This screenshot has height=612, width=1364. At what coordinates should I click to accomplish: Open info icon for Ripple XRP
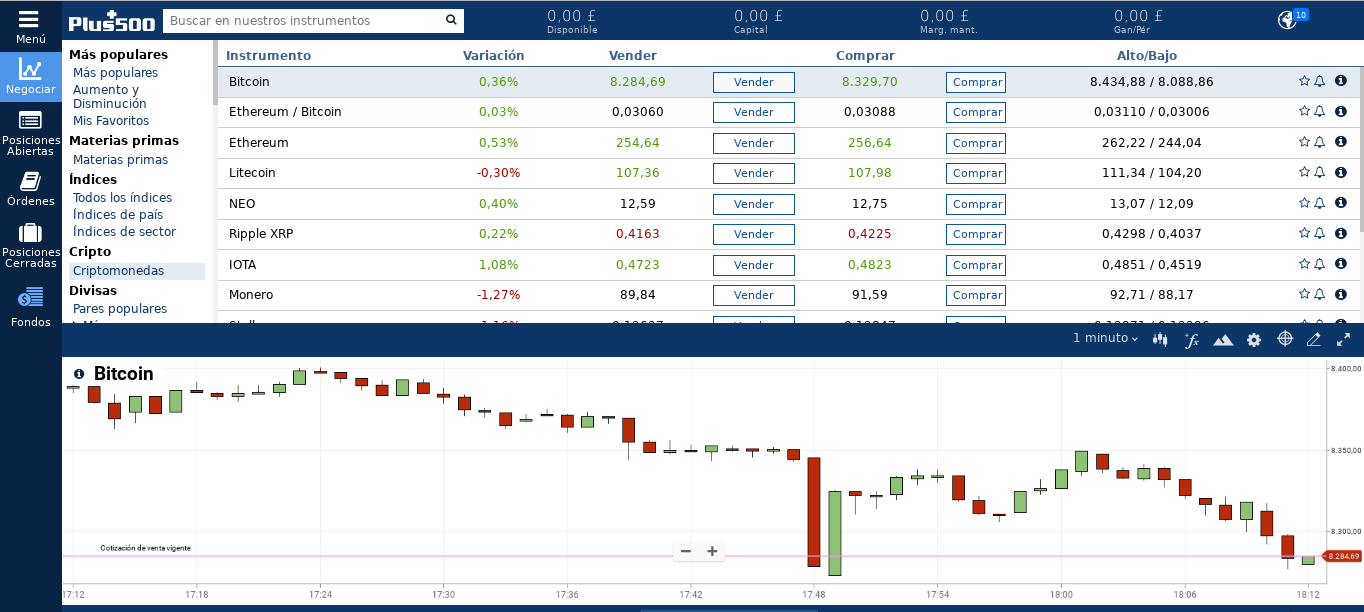(x=1341, y=233)
